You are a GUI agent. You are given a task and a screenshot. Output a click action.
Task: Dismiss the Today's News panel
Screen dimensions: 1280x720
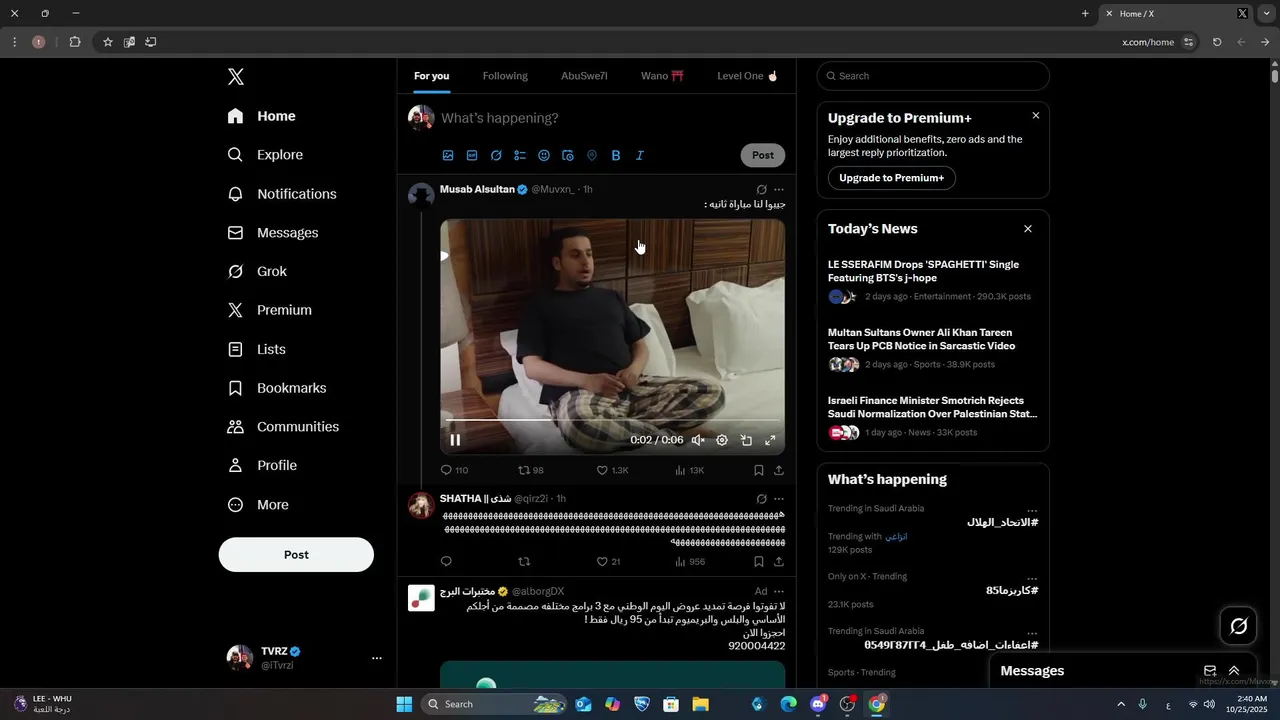click(1028, 229)
